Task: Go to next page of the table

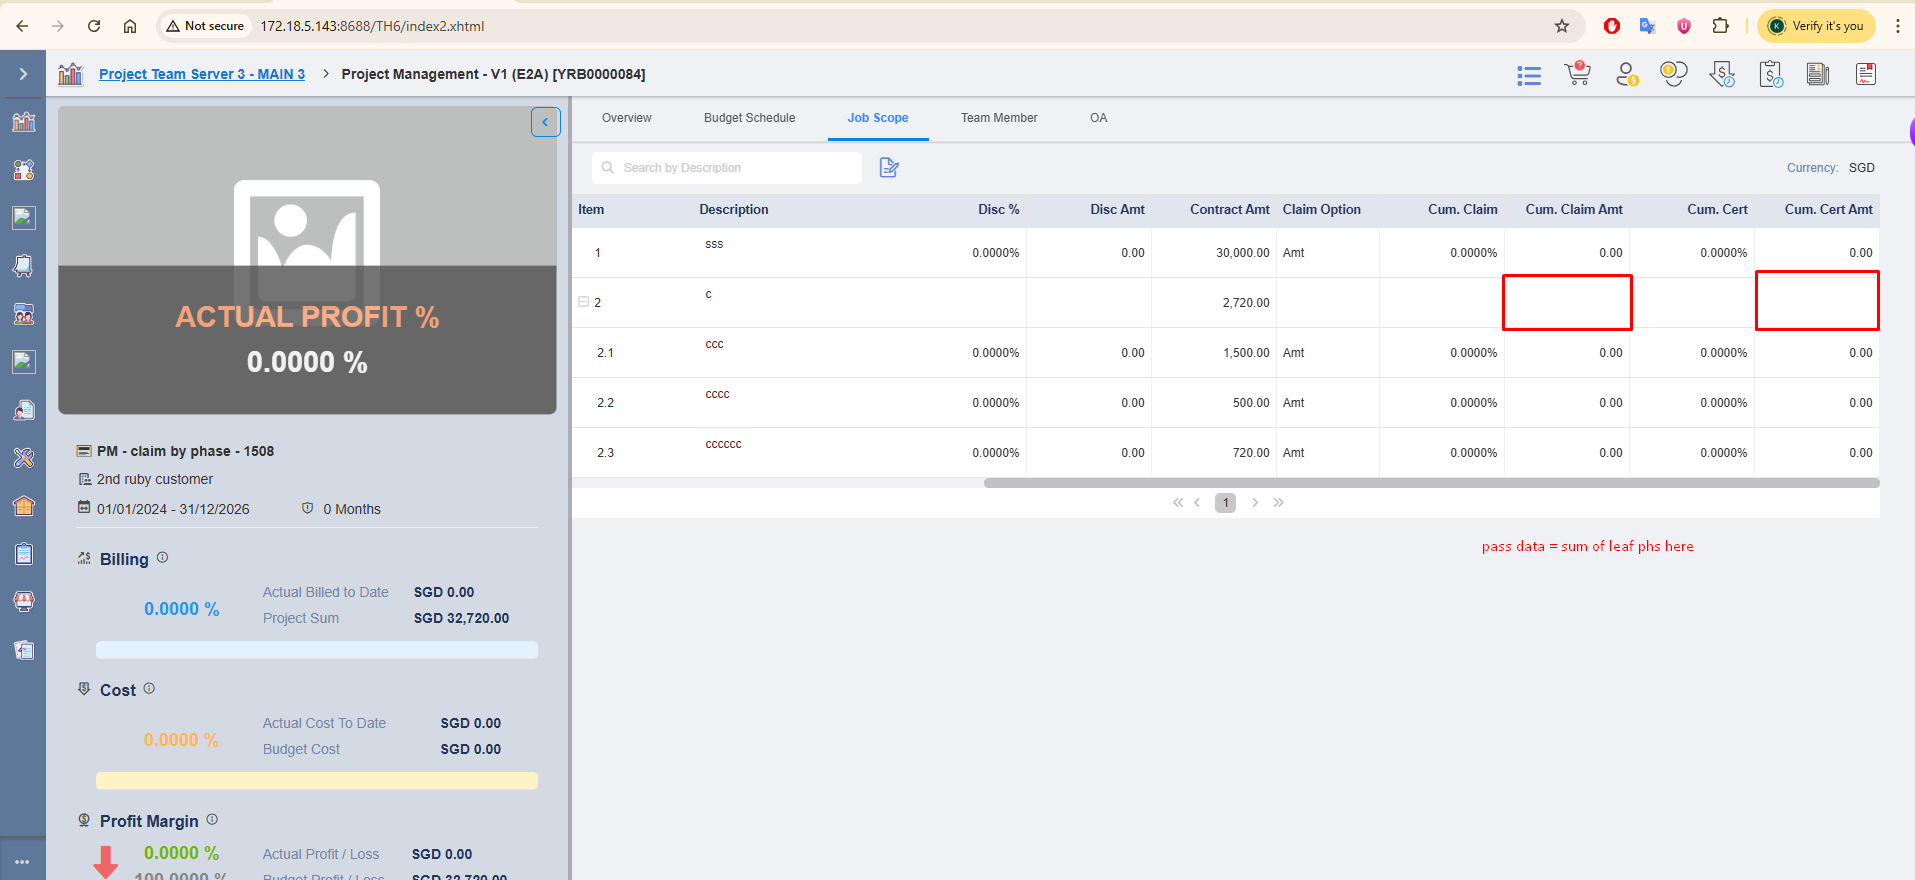Action: [1255, 503]
